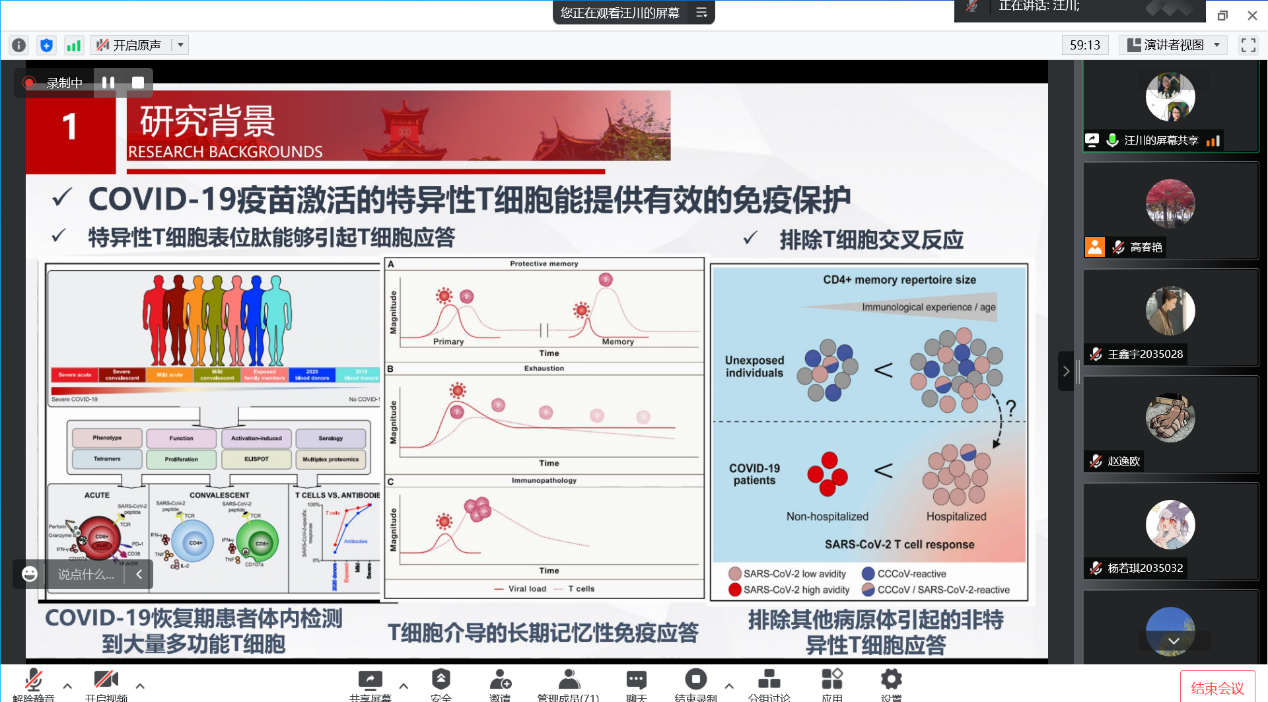The width and height of the screenshot is (1268, 702).
Task: Open the speaker view (演讲者视图) dropdown
Action: tap(1173, 45)
